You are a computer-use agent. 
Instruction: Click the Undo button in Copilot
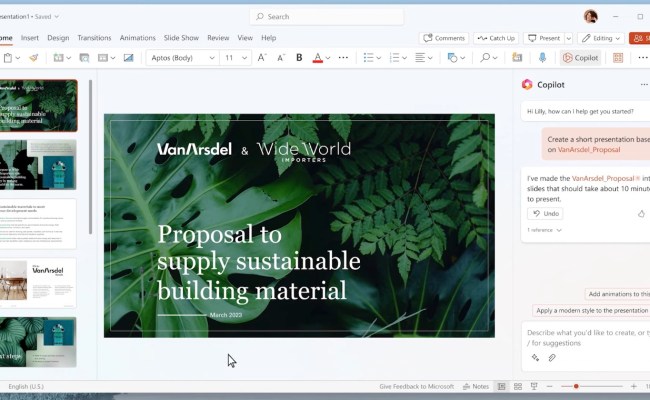click(x=545, y=213)
